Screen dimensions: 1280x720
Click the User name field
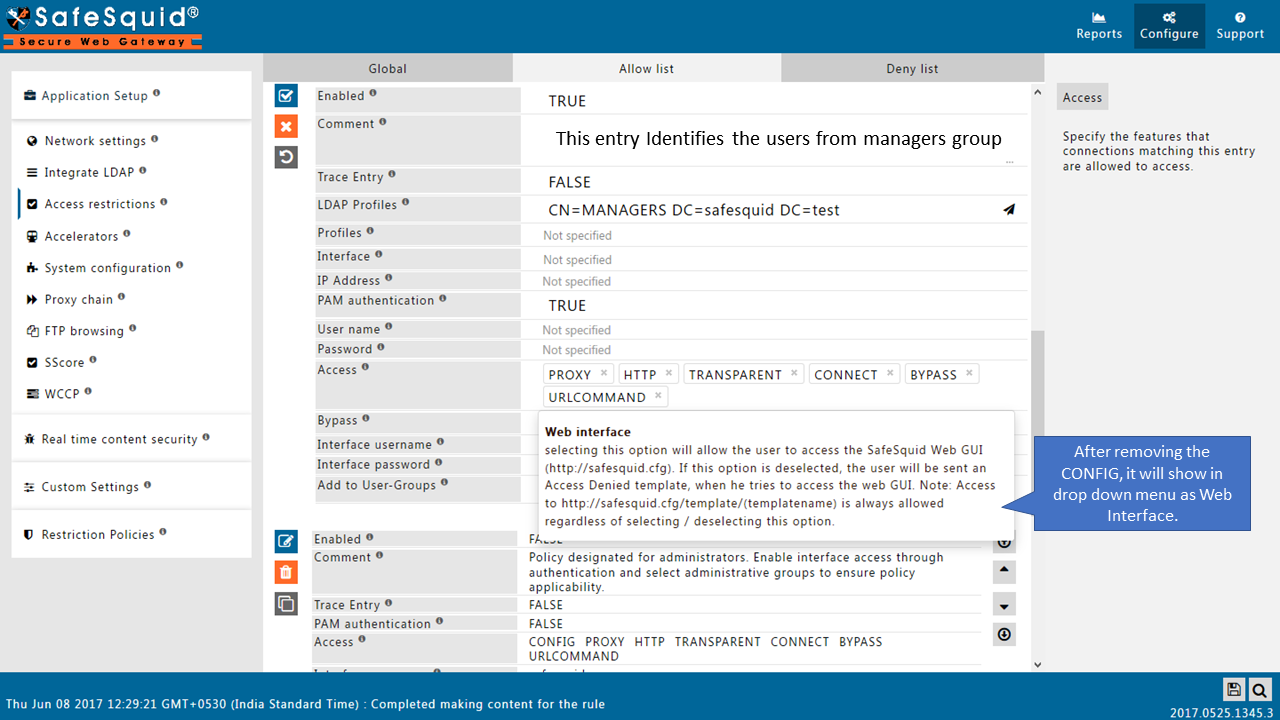[x=775, y=330]
